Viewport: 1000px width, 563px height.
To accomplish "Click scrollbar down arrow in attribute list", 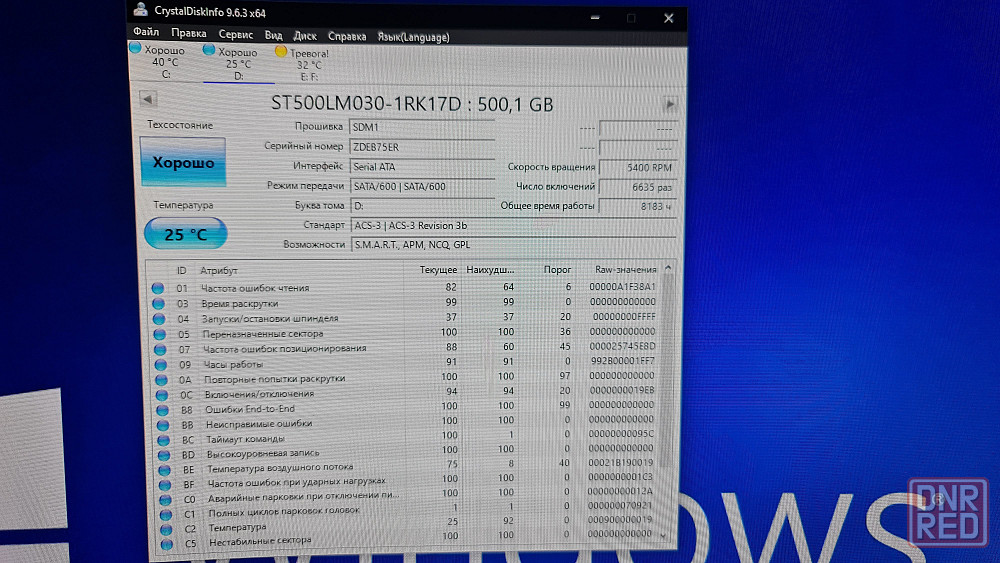I will click(664, 536).
